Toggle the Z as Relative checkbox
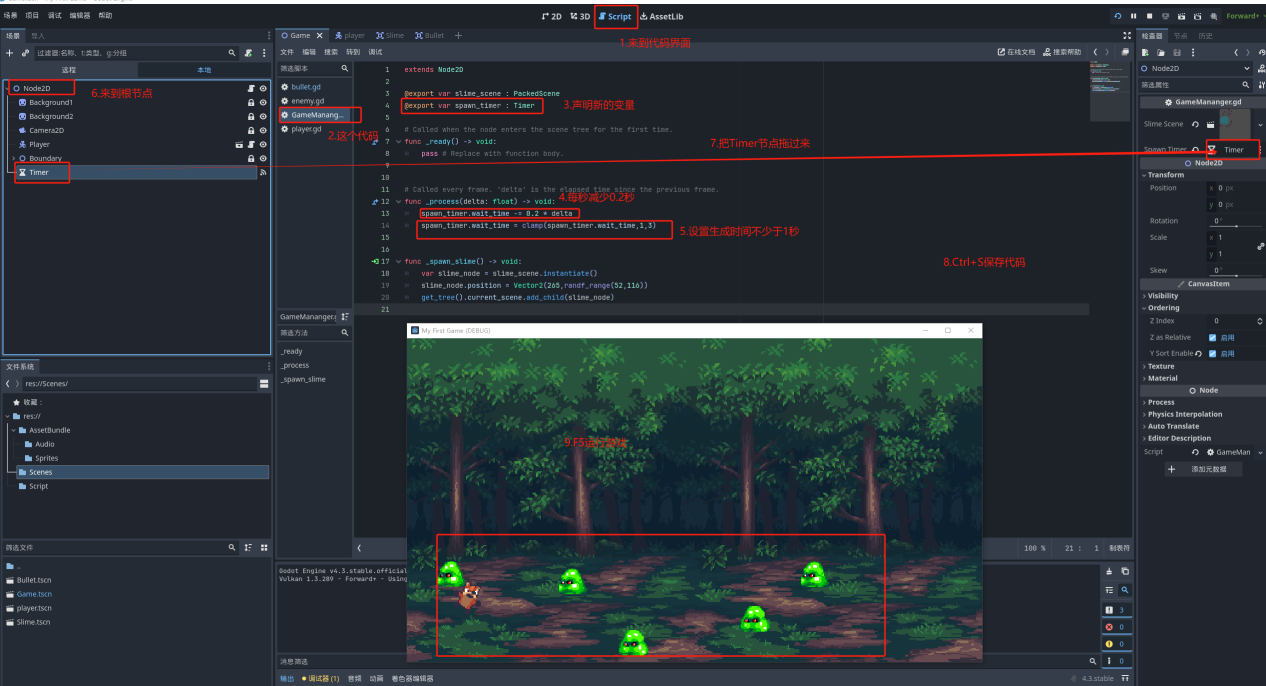 (1213, 337)
